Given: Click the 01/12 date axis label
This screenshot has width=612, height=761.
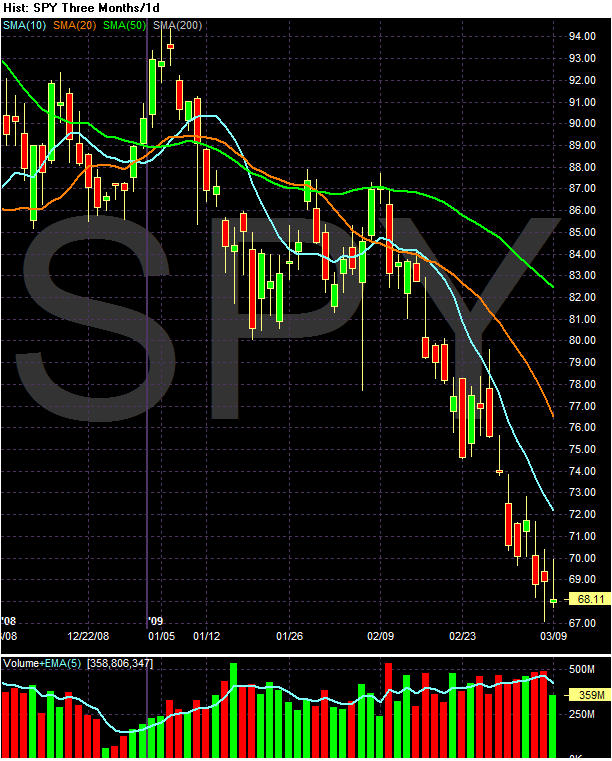Looking at the screenshot, I should coord(207,636).
